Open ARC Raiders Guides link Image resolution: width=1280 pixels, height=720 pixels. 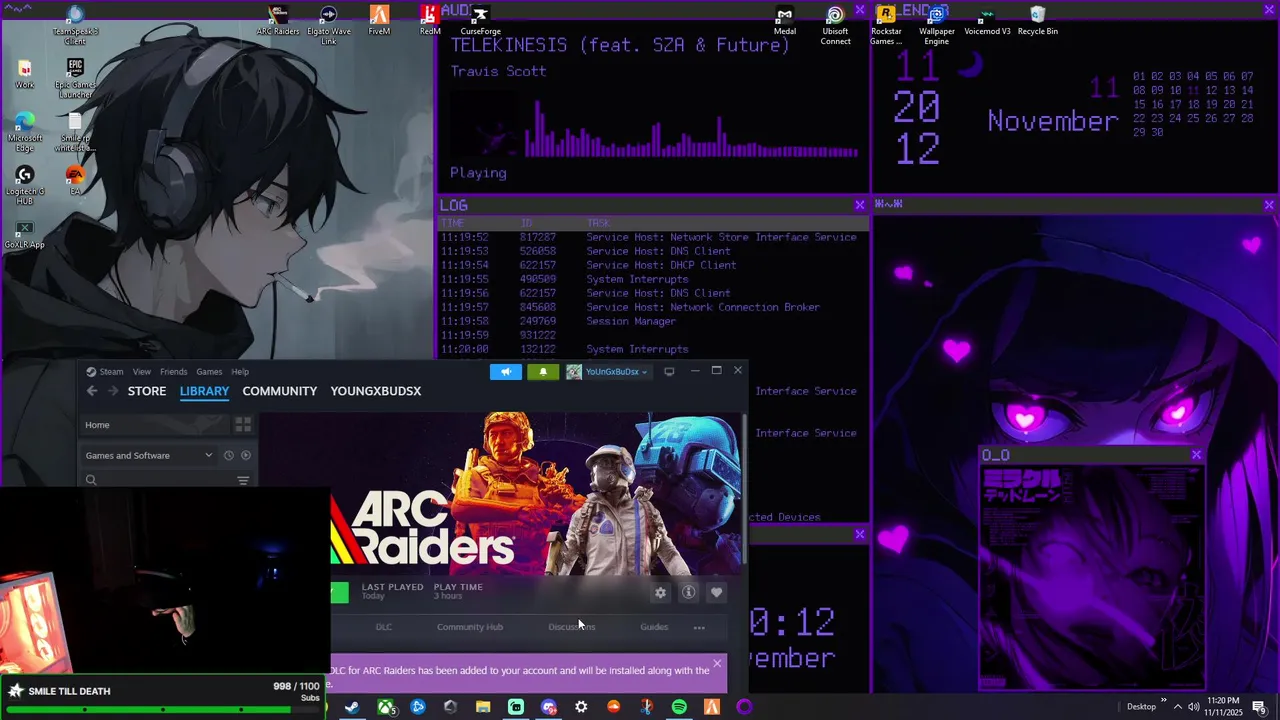coord(654,627)
